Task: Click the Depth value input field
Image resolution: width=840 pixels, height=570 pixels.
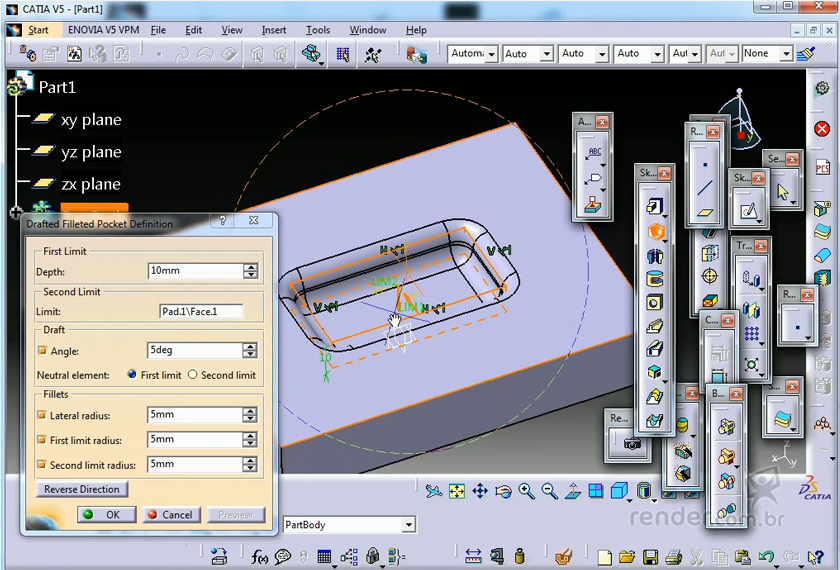Action: pyautogui.click(x=194, y=271)
